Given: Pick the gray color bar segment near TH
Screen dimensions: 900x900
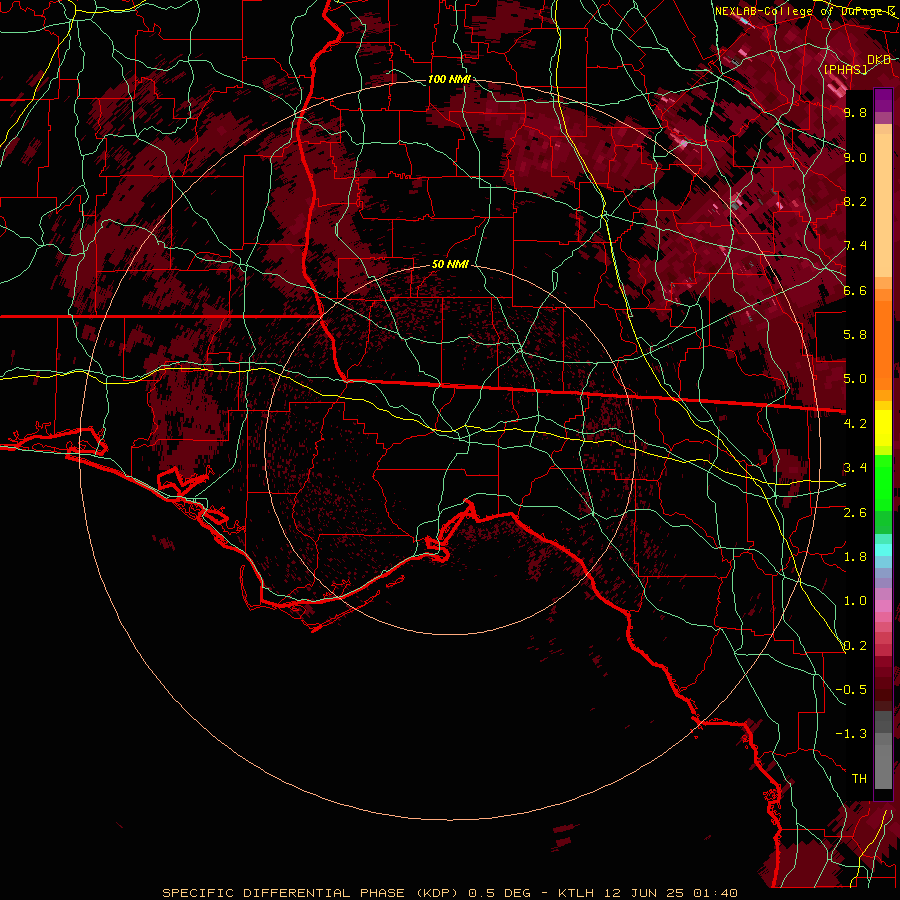Looking at the screenshot, I should coord(883,767).
